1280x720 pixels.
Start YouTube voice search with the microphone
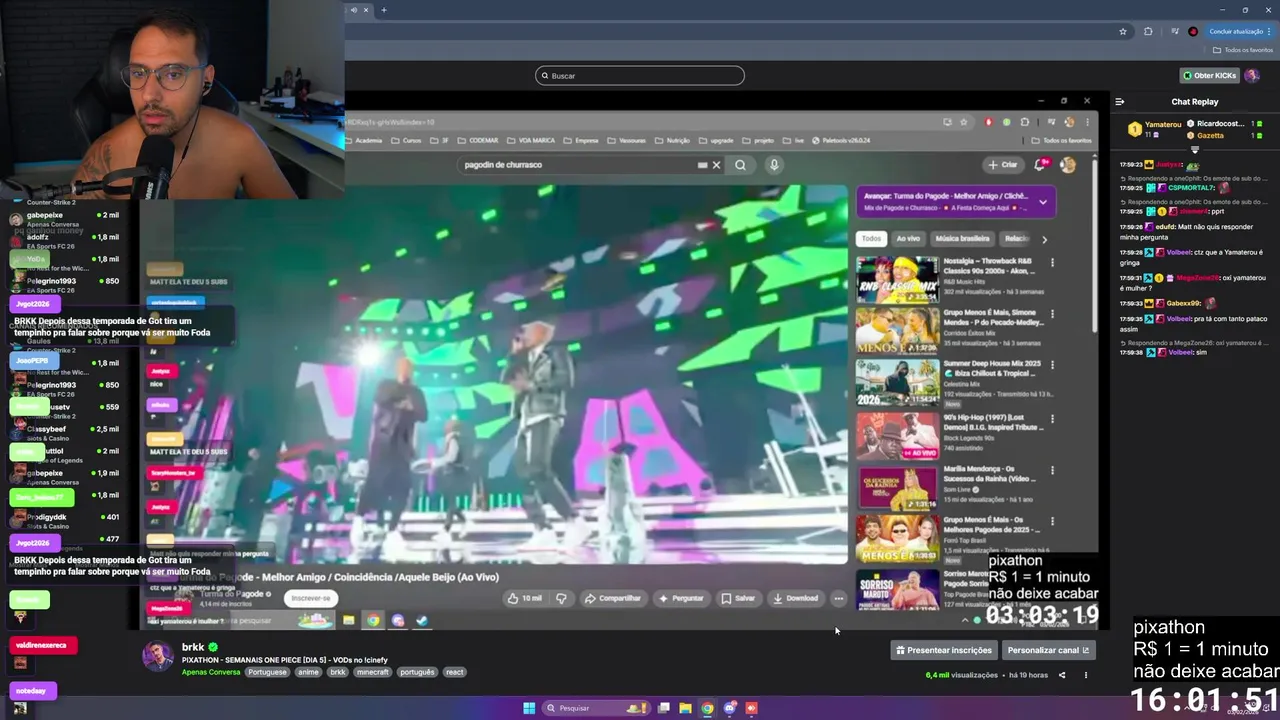(774, 165)
